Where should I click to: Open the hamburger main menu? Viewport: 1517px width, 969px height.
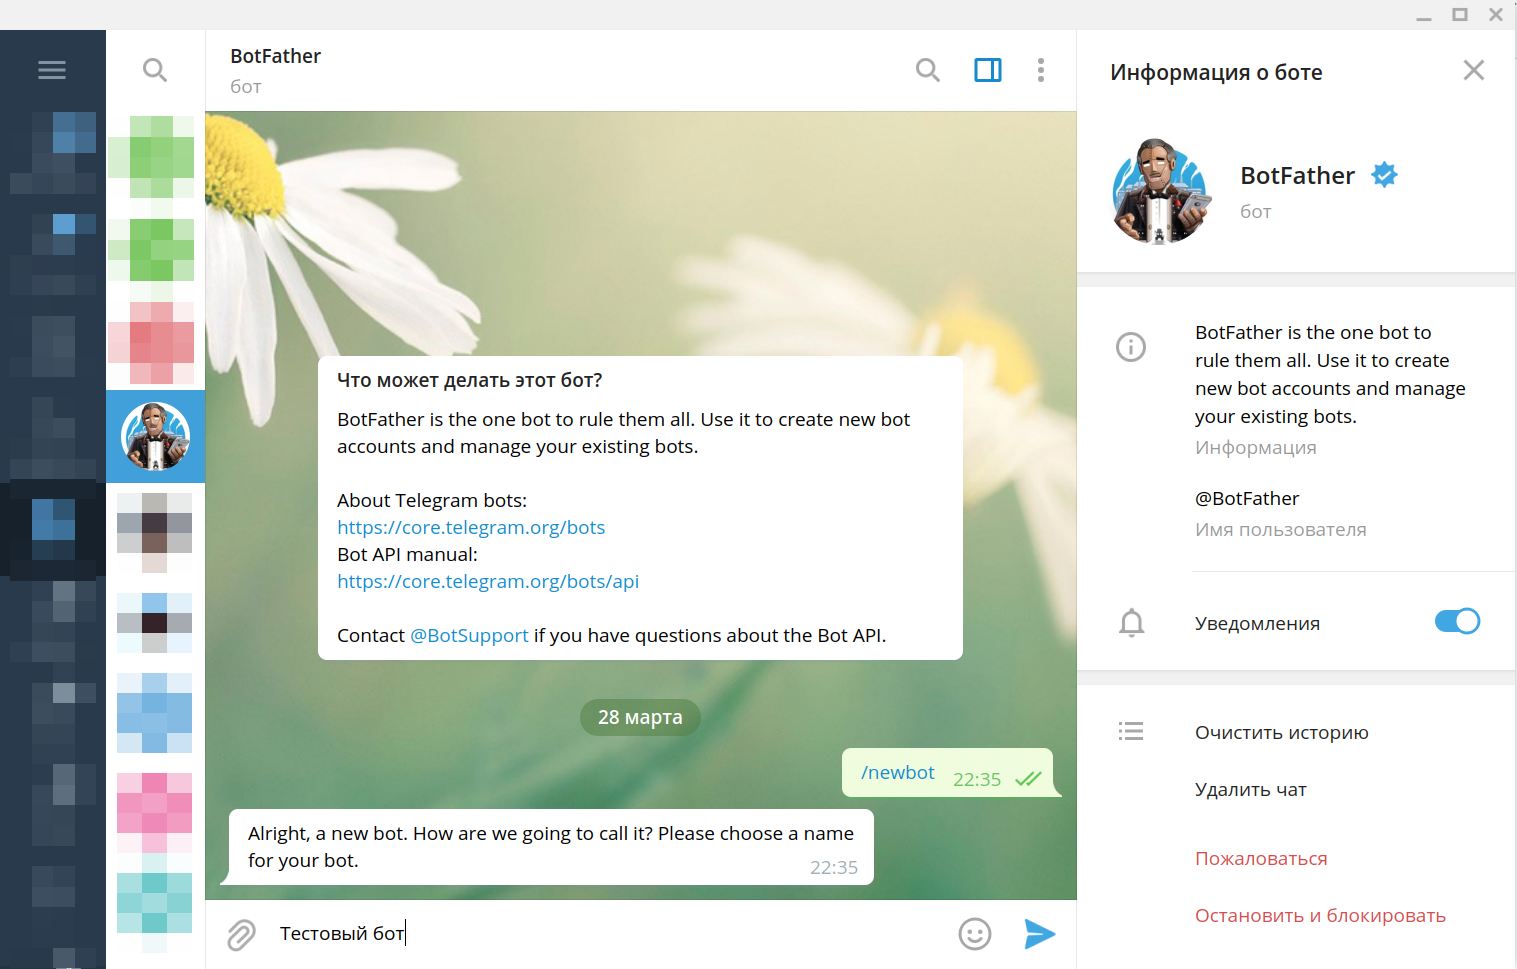pos(52,70)
